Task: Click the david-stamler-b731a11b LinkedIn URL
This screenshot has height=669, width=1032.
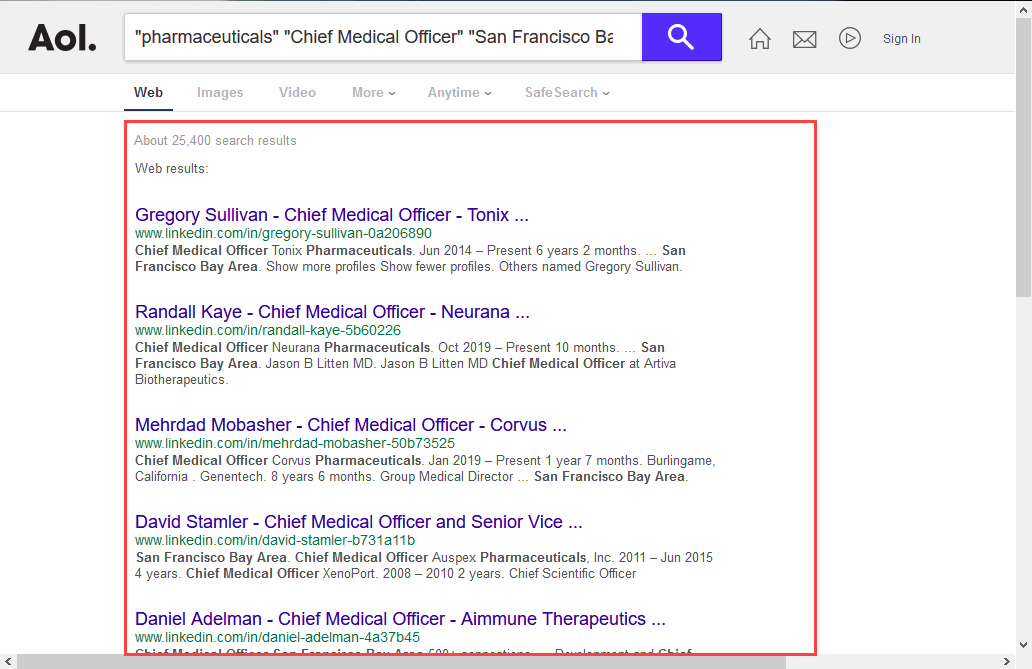Action: click(275, 540)
